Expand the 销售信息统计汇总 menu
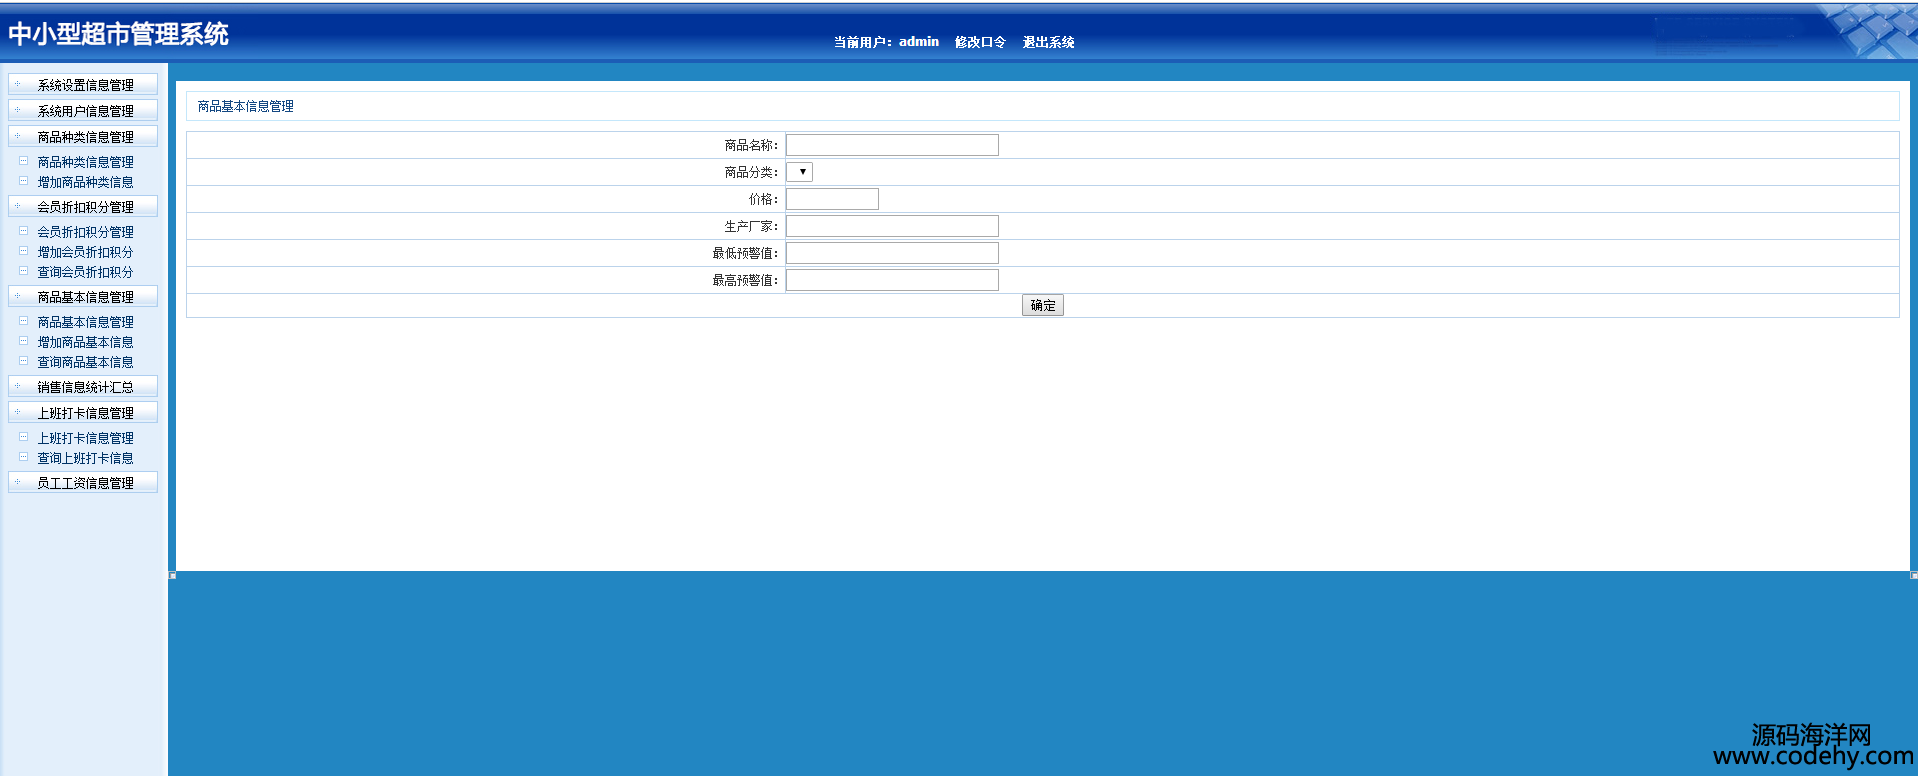The image size is (1918, 776). point(84,387)
